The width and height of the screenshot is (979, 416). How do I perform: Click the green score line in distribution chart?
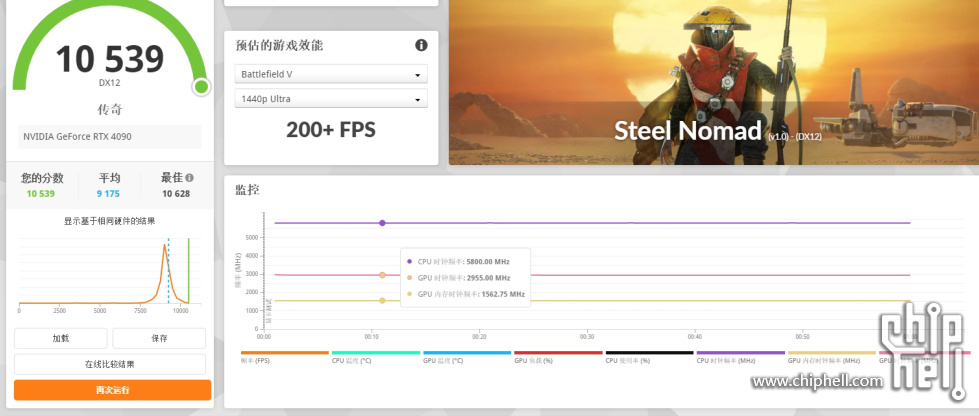[189, 270]
